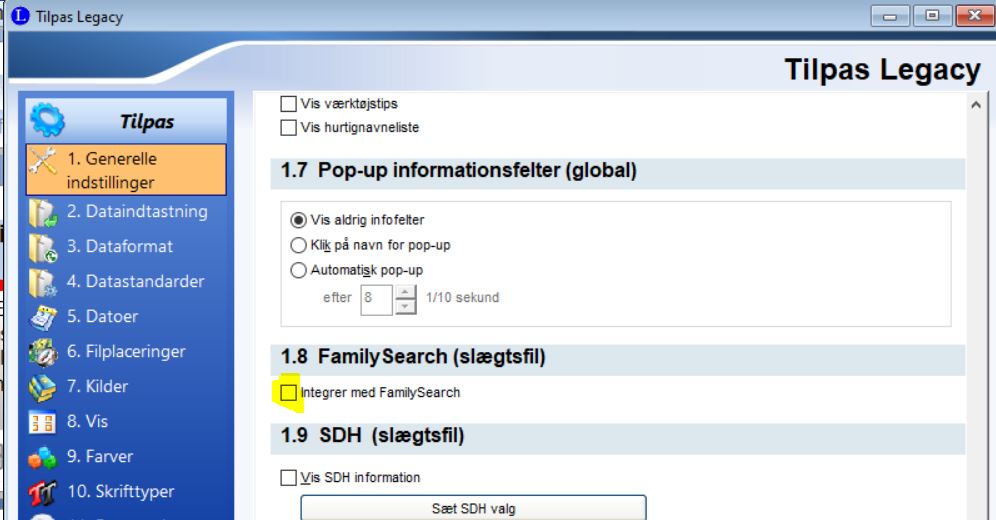
Task: Click the Sæt SDH valg button
Action: click(473, 508)
